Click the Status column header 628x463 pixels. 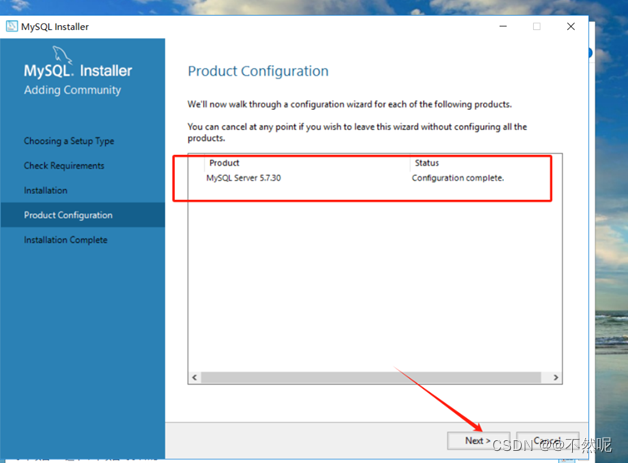427,163
